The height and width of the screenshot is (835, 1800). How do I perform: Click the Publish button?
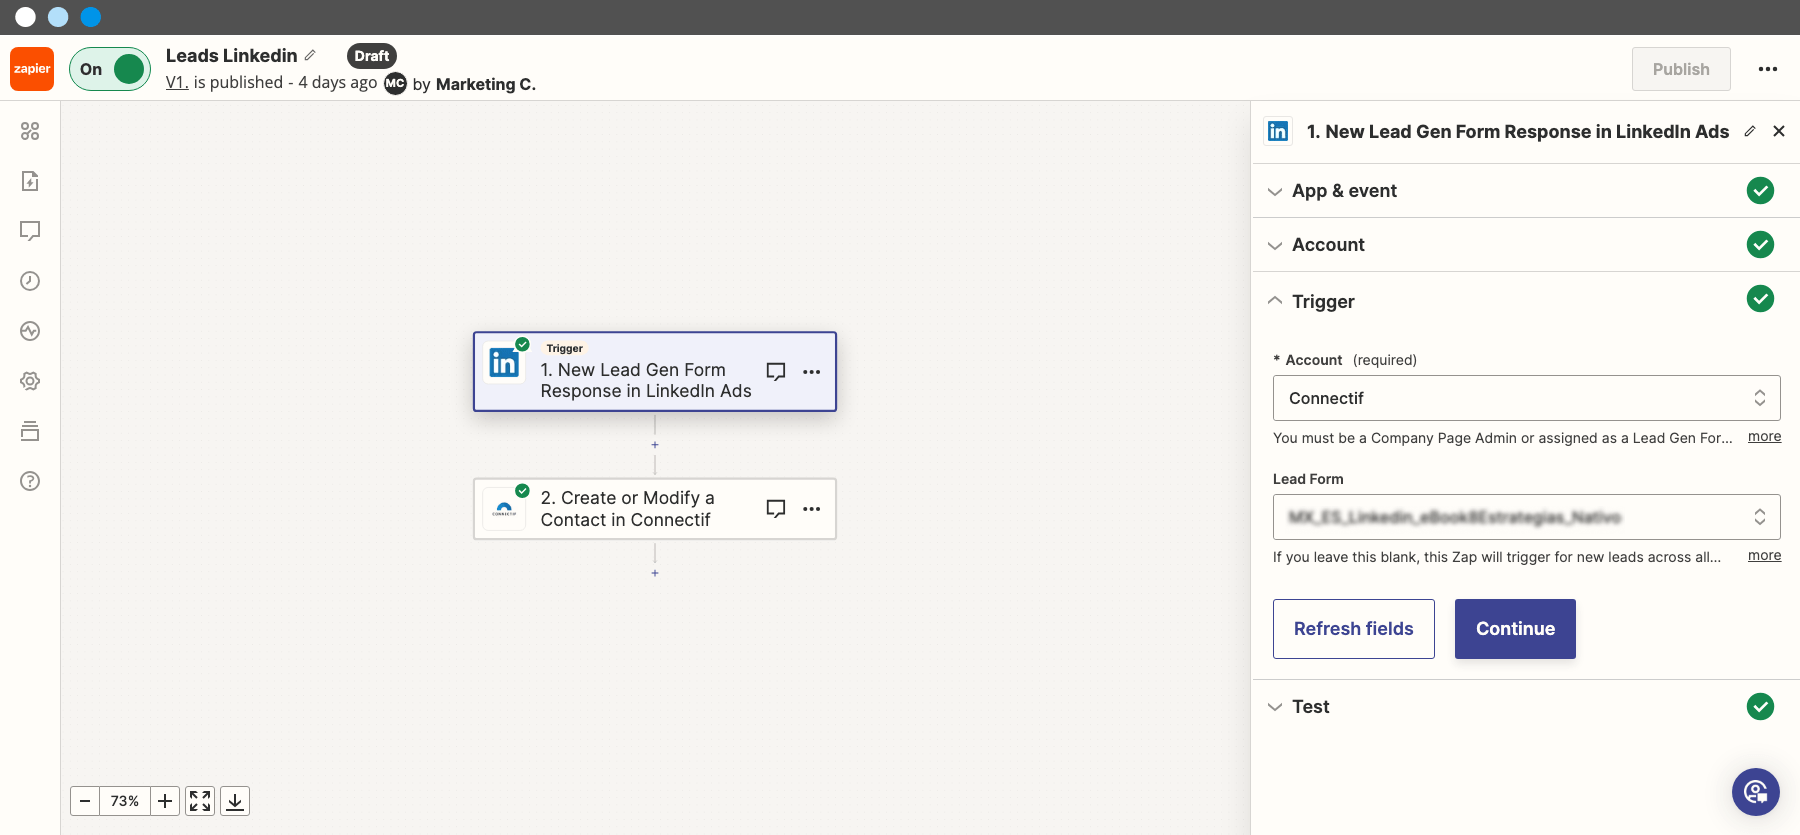click(x=1681, y=69)
